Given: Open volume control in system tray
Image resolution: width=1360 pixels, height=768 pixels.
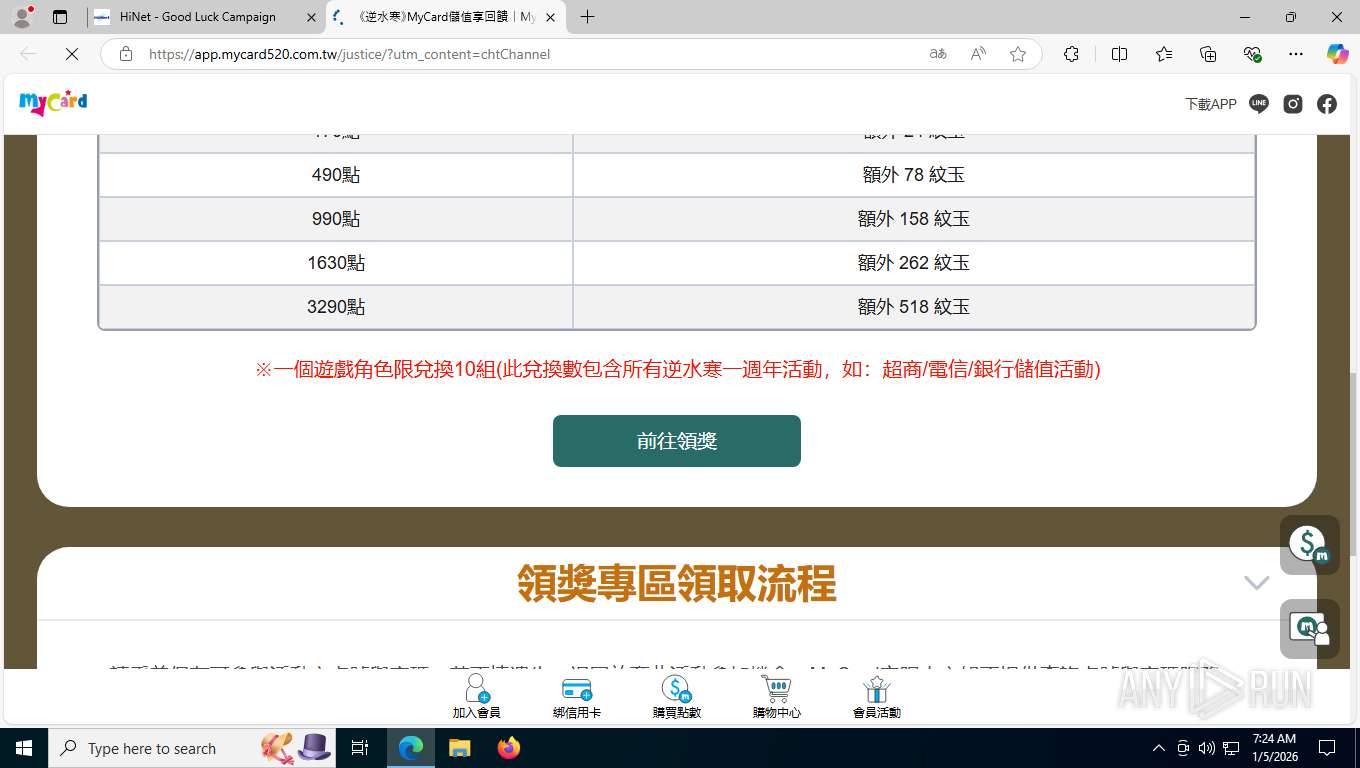Looking at the screenshot, I should (1207, 748).
